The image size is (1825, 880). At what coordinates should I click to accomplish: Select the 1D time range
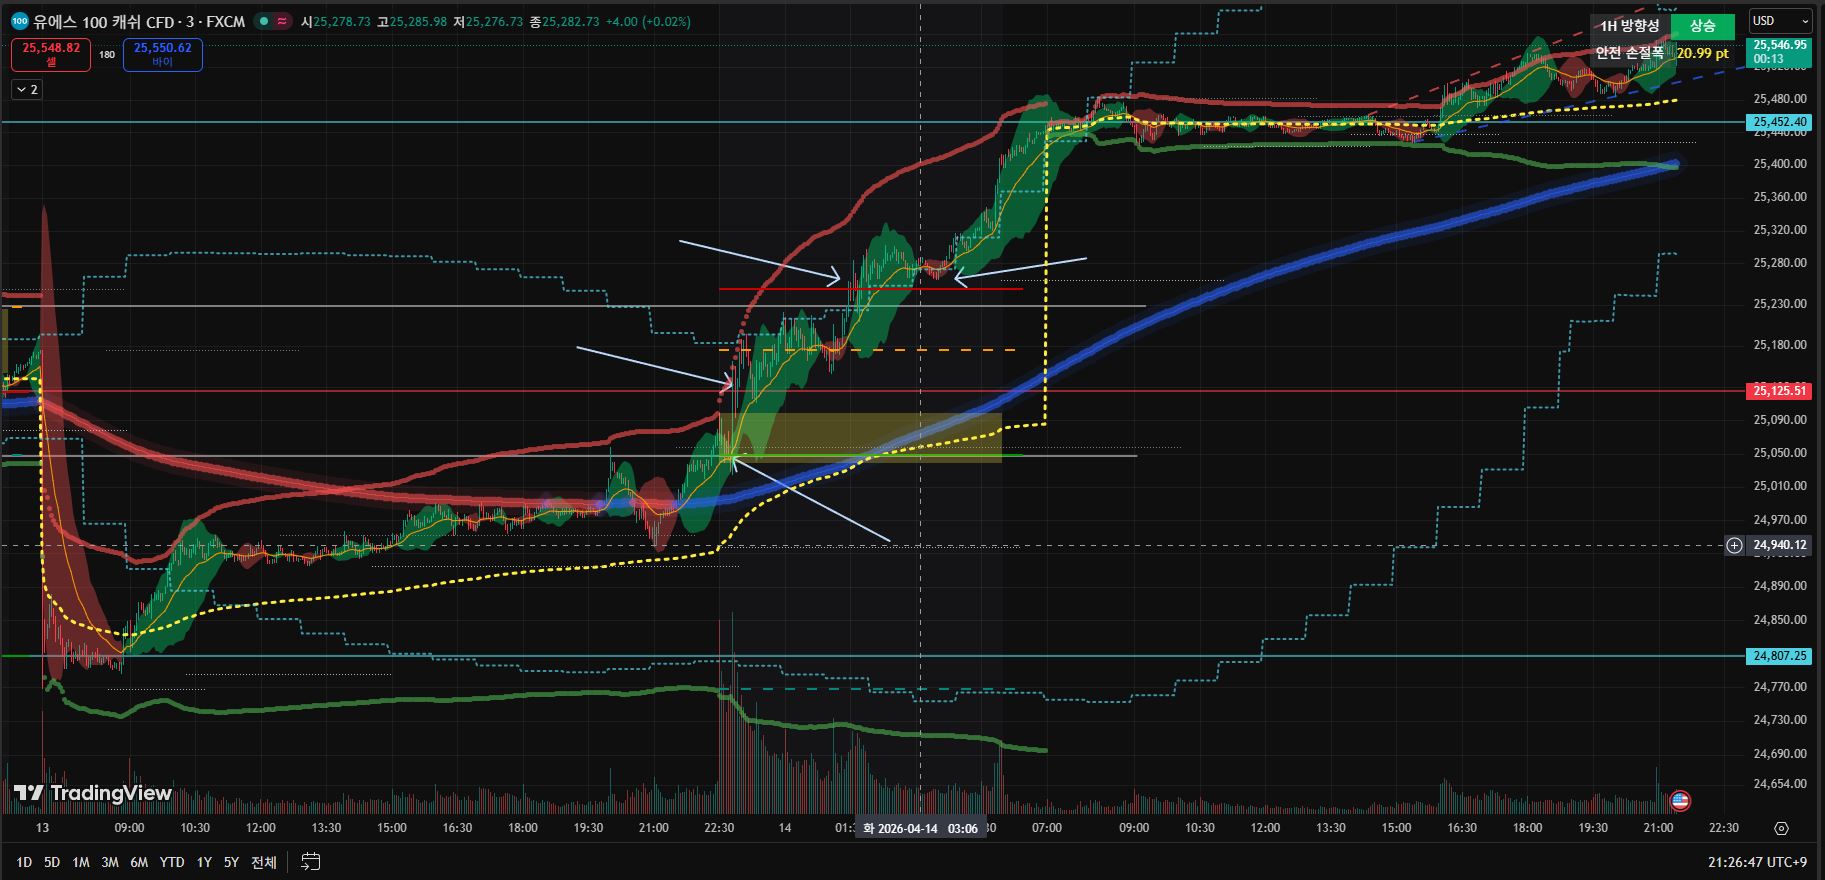click(24, 862)
